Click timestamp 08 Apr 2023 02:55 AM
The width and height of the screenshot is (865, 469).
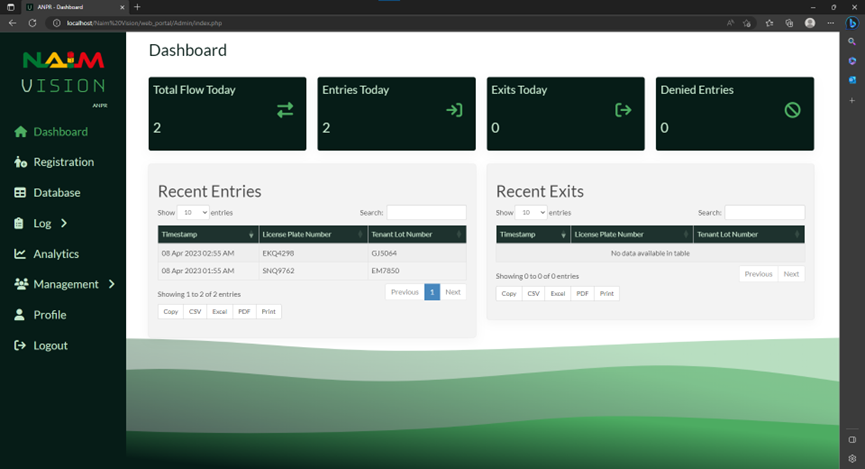tap(197, 253)
